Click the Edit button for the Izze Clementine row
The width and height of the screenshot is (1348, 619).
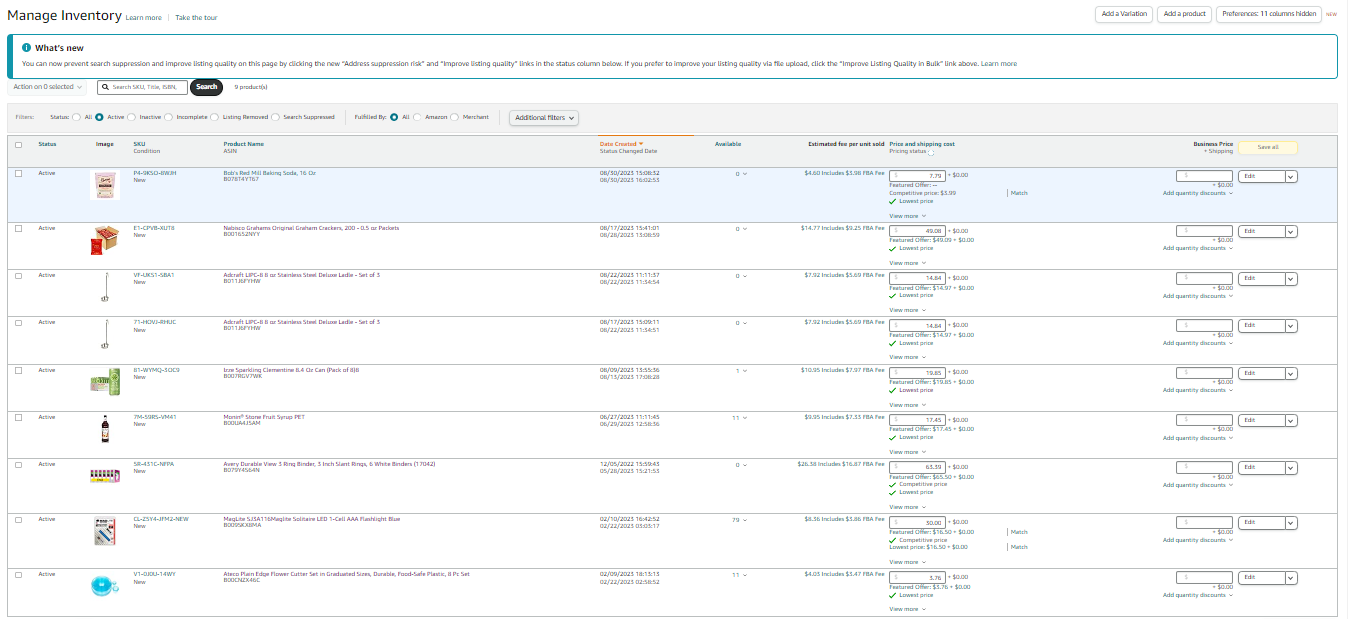(1261, 373)
